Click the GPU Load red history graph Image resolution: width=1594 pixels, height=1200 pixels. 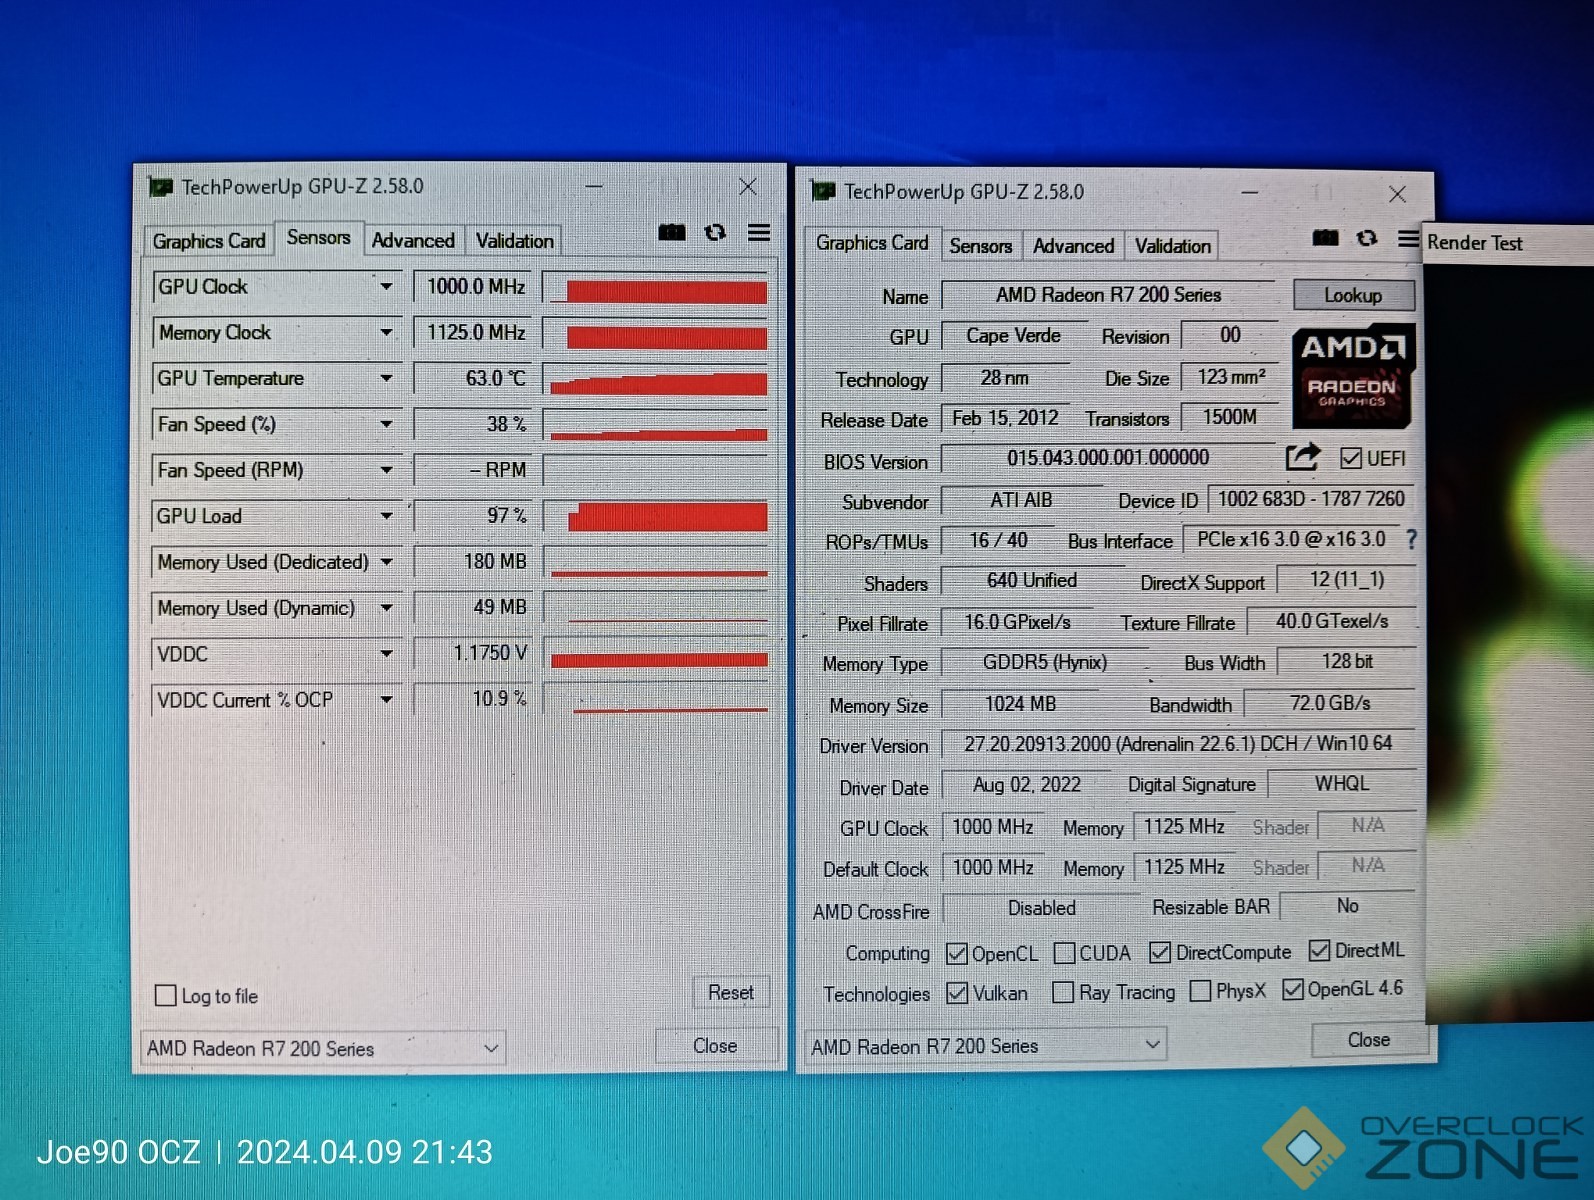coord(657,516)
